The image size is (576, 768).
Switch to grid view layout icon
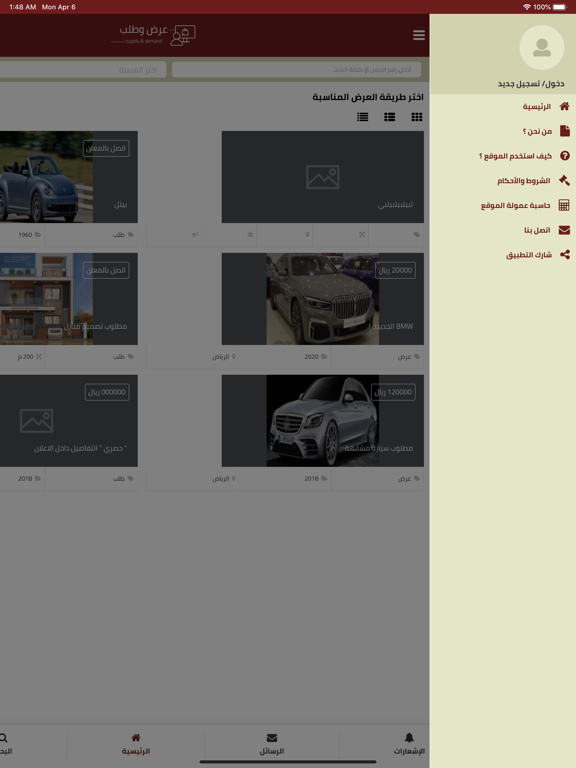coord(417,117)
